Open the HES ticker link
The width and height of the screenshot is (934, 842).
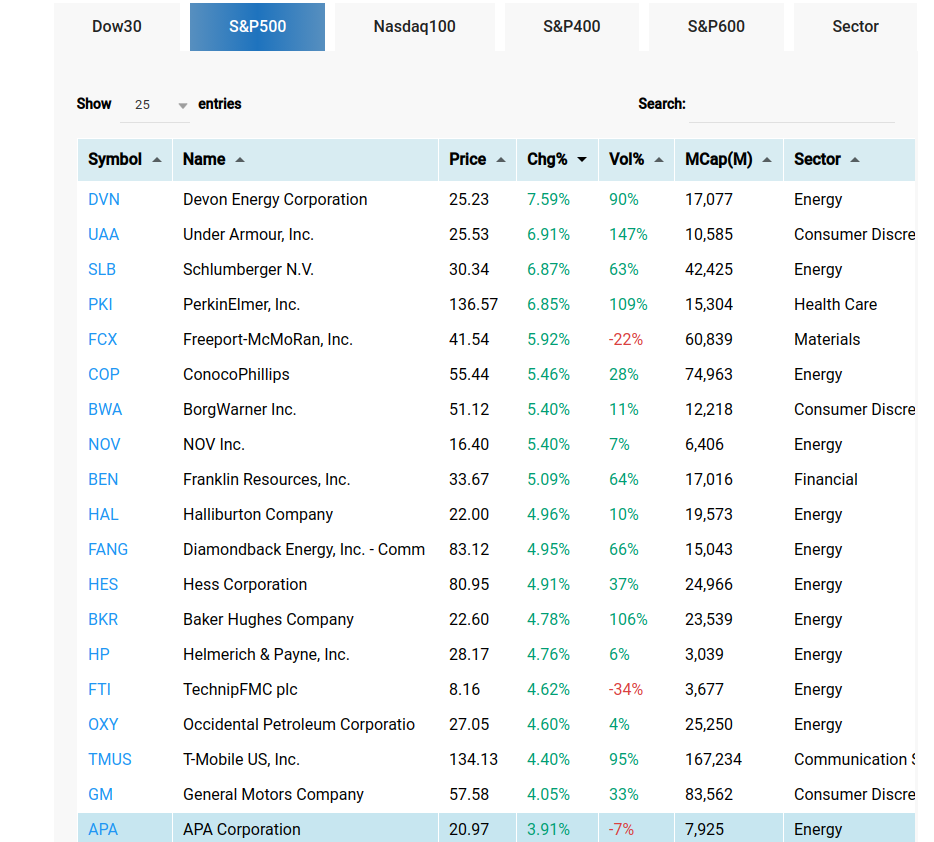pyautogui.click(x=103, y=585)
